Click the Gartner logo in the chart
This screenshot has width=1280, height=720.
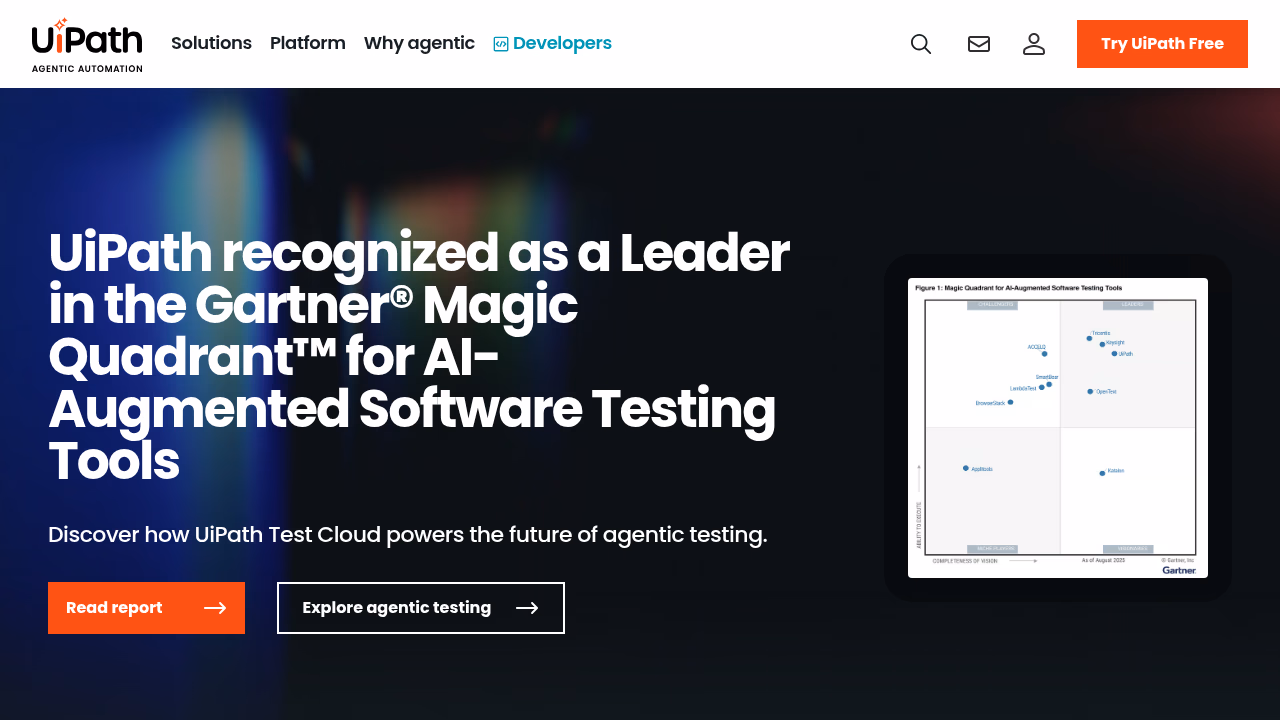coord(1179,570)
